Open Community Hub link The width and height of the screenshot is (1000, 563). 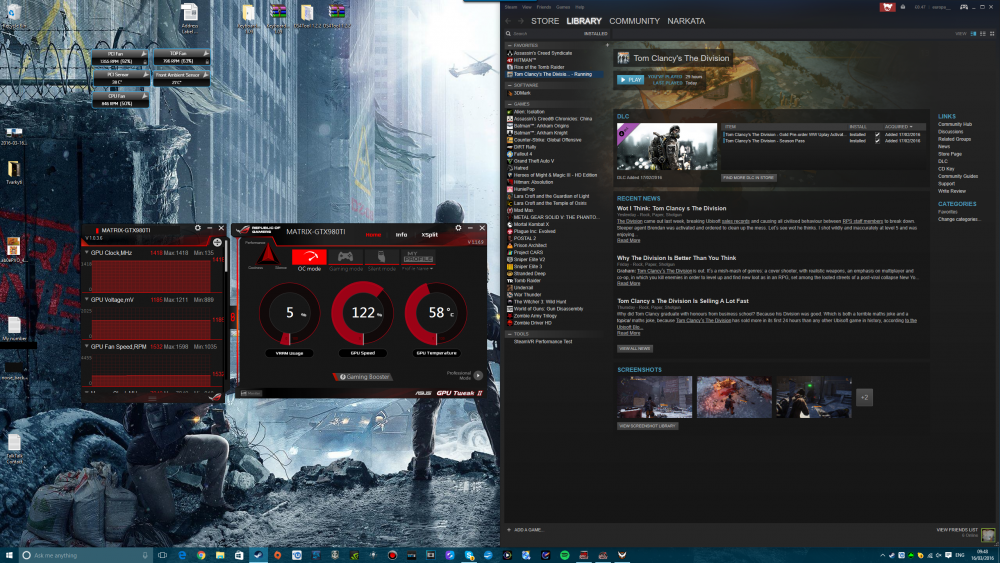[x=955, y=124]
